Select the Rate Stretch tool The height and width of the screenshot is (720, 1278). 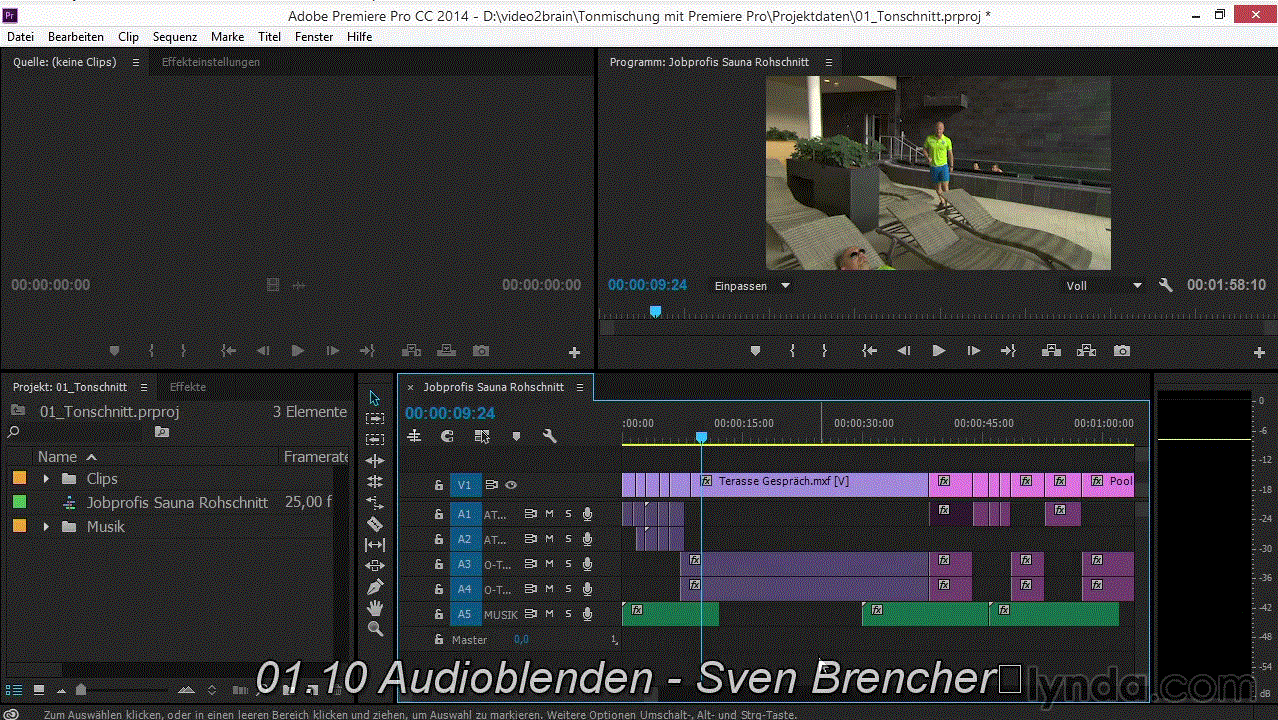coord(375,503)
